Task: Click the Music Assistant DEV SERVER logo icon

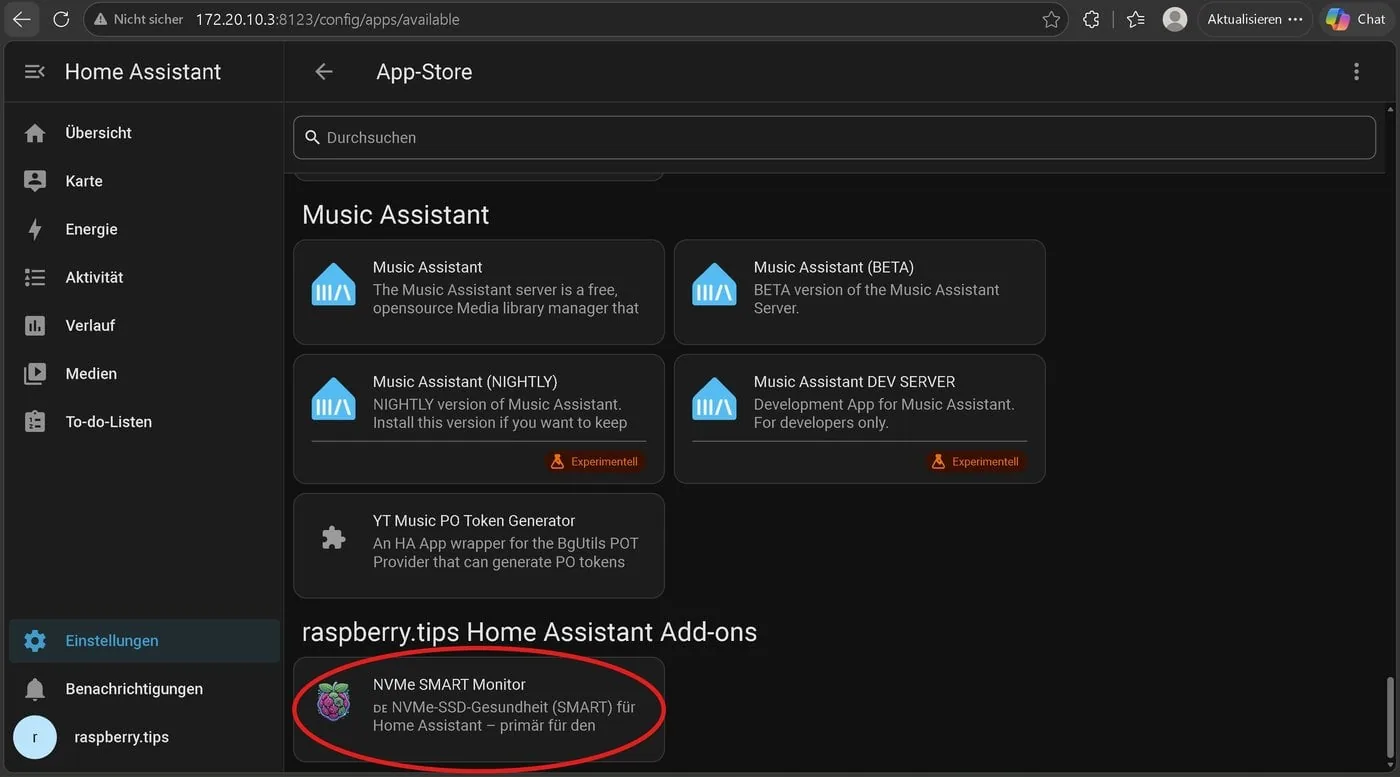Action: (x=714, y=399)
